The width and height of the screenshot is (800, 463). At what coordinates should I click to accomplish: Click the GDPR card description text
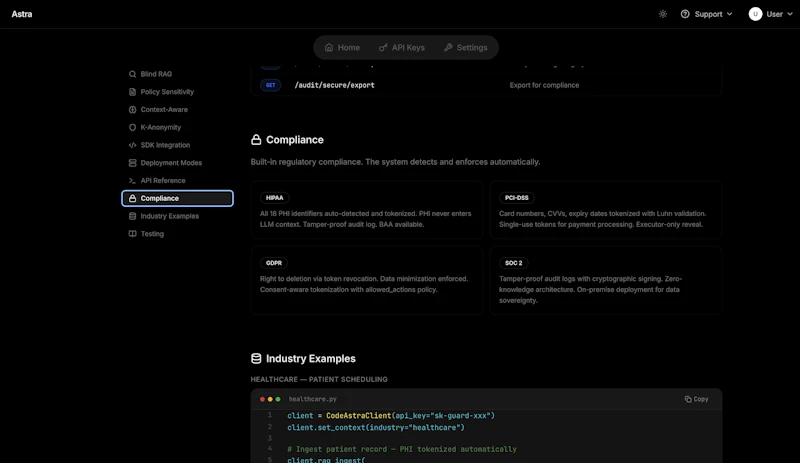coord(364,284)
